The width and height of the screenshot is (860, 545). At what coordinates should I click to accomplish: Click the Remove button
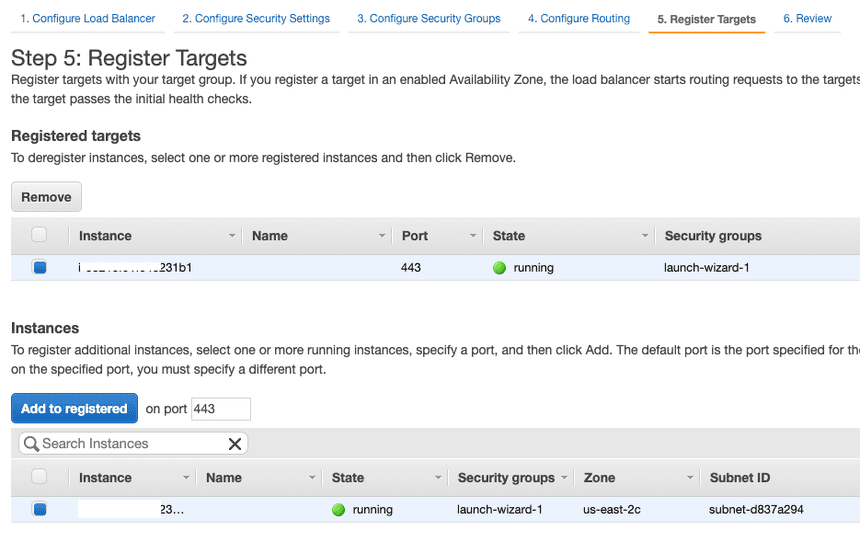coord(46,197)
